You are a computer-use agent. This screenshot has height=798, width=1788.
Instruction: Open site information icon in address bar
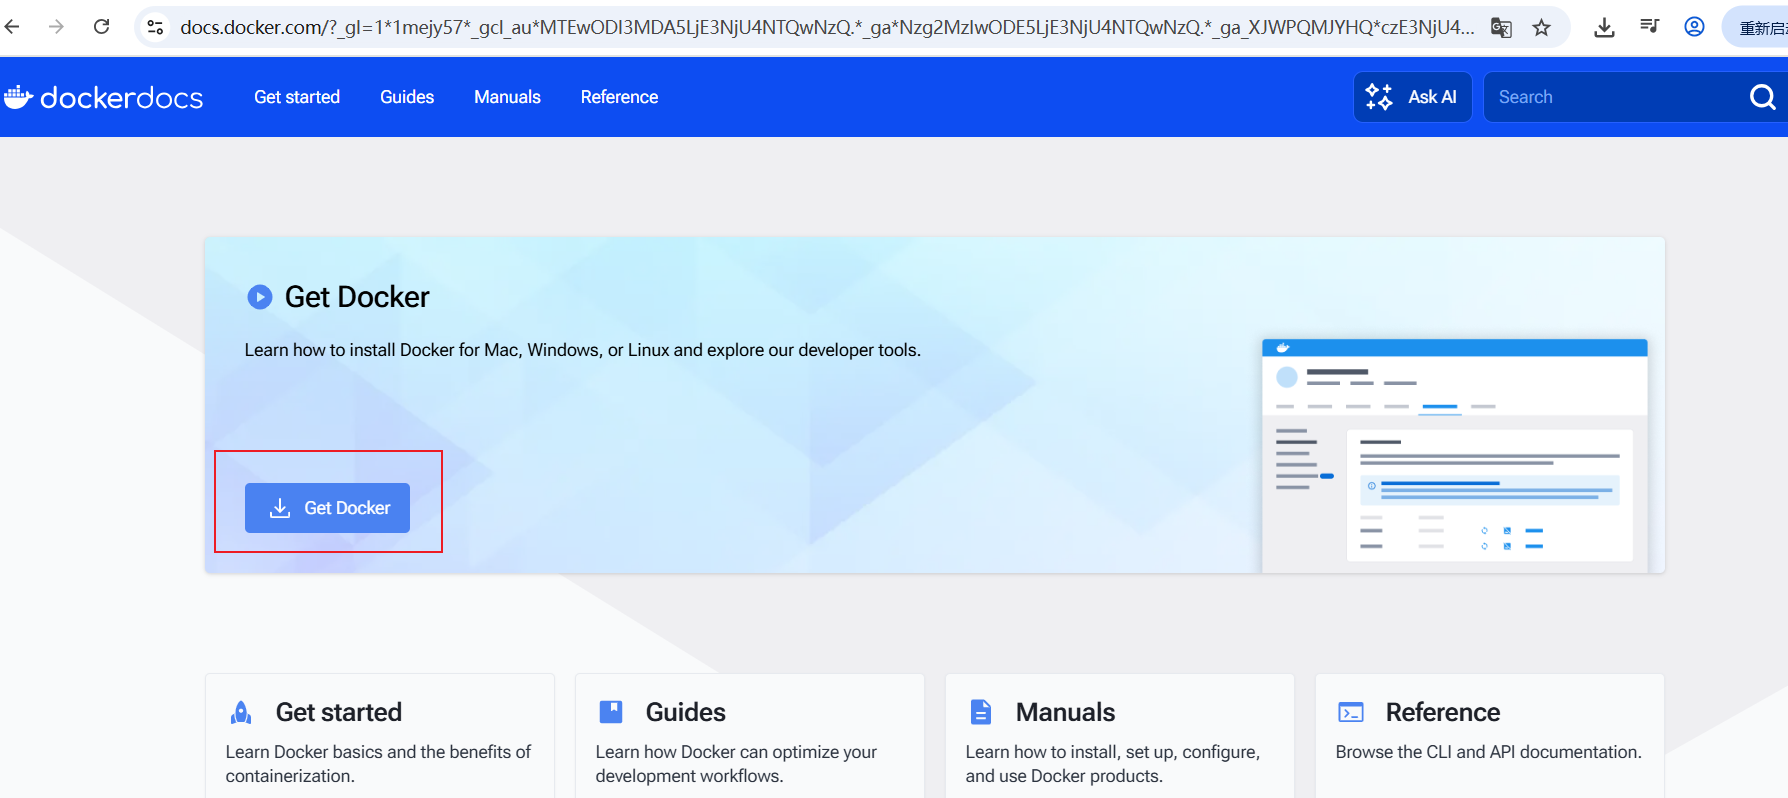pyautogui.click(x=155, y=27)
